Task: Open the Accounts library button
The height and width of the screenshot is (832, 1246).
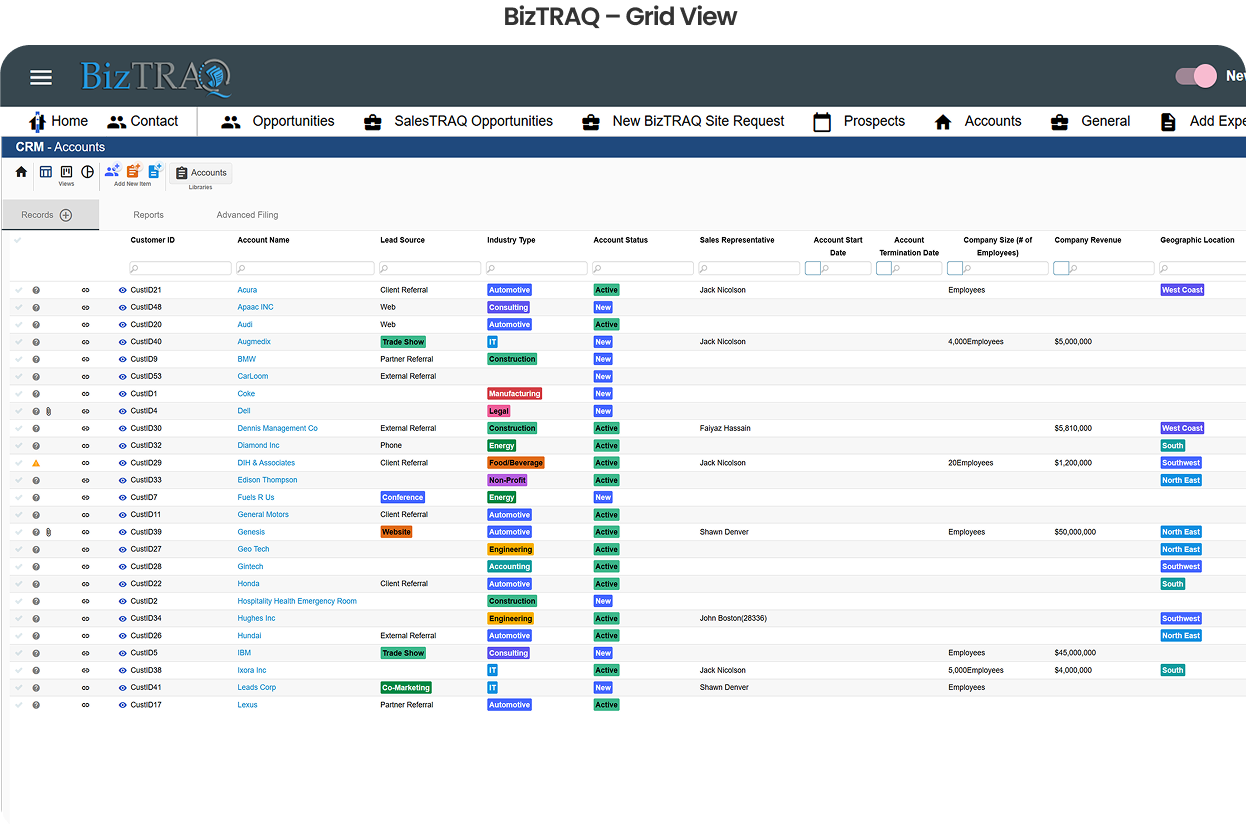Action: pyautogui.click(x=201, y=173)
